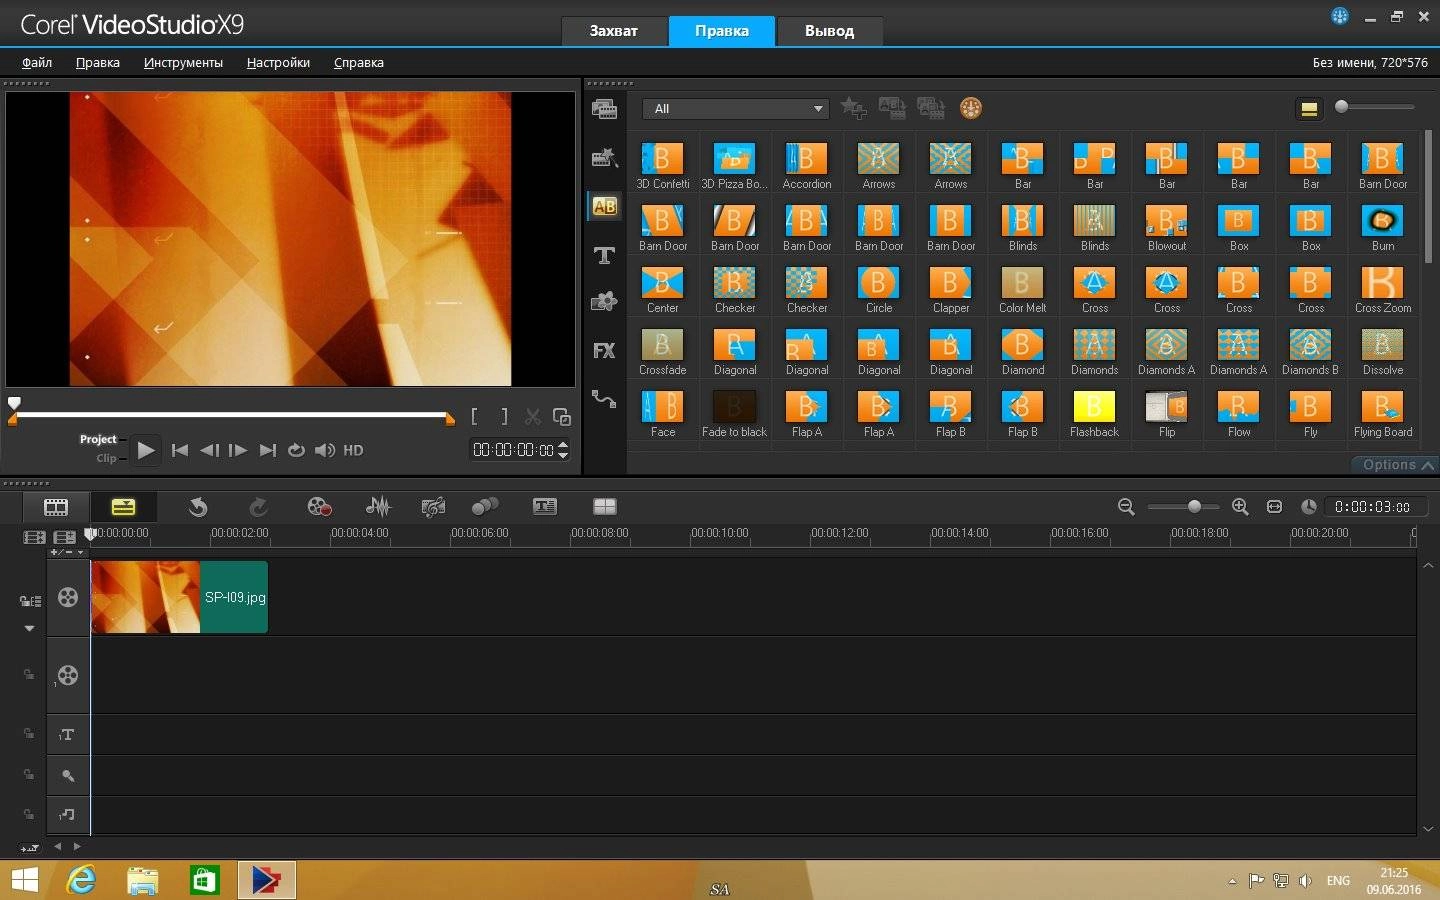Open the Title library T icon
This screenshot has width=1440, height=900.
(604, 255)
